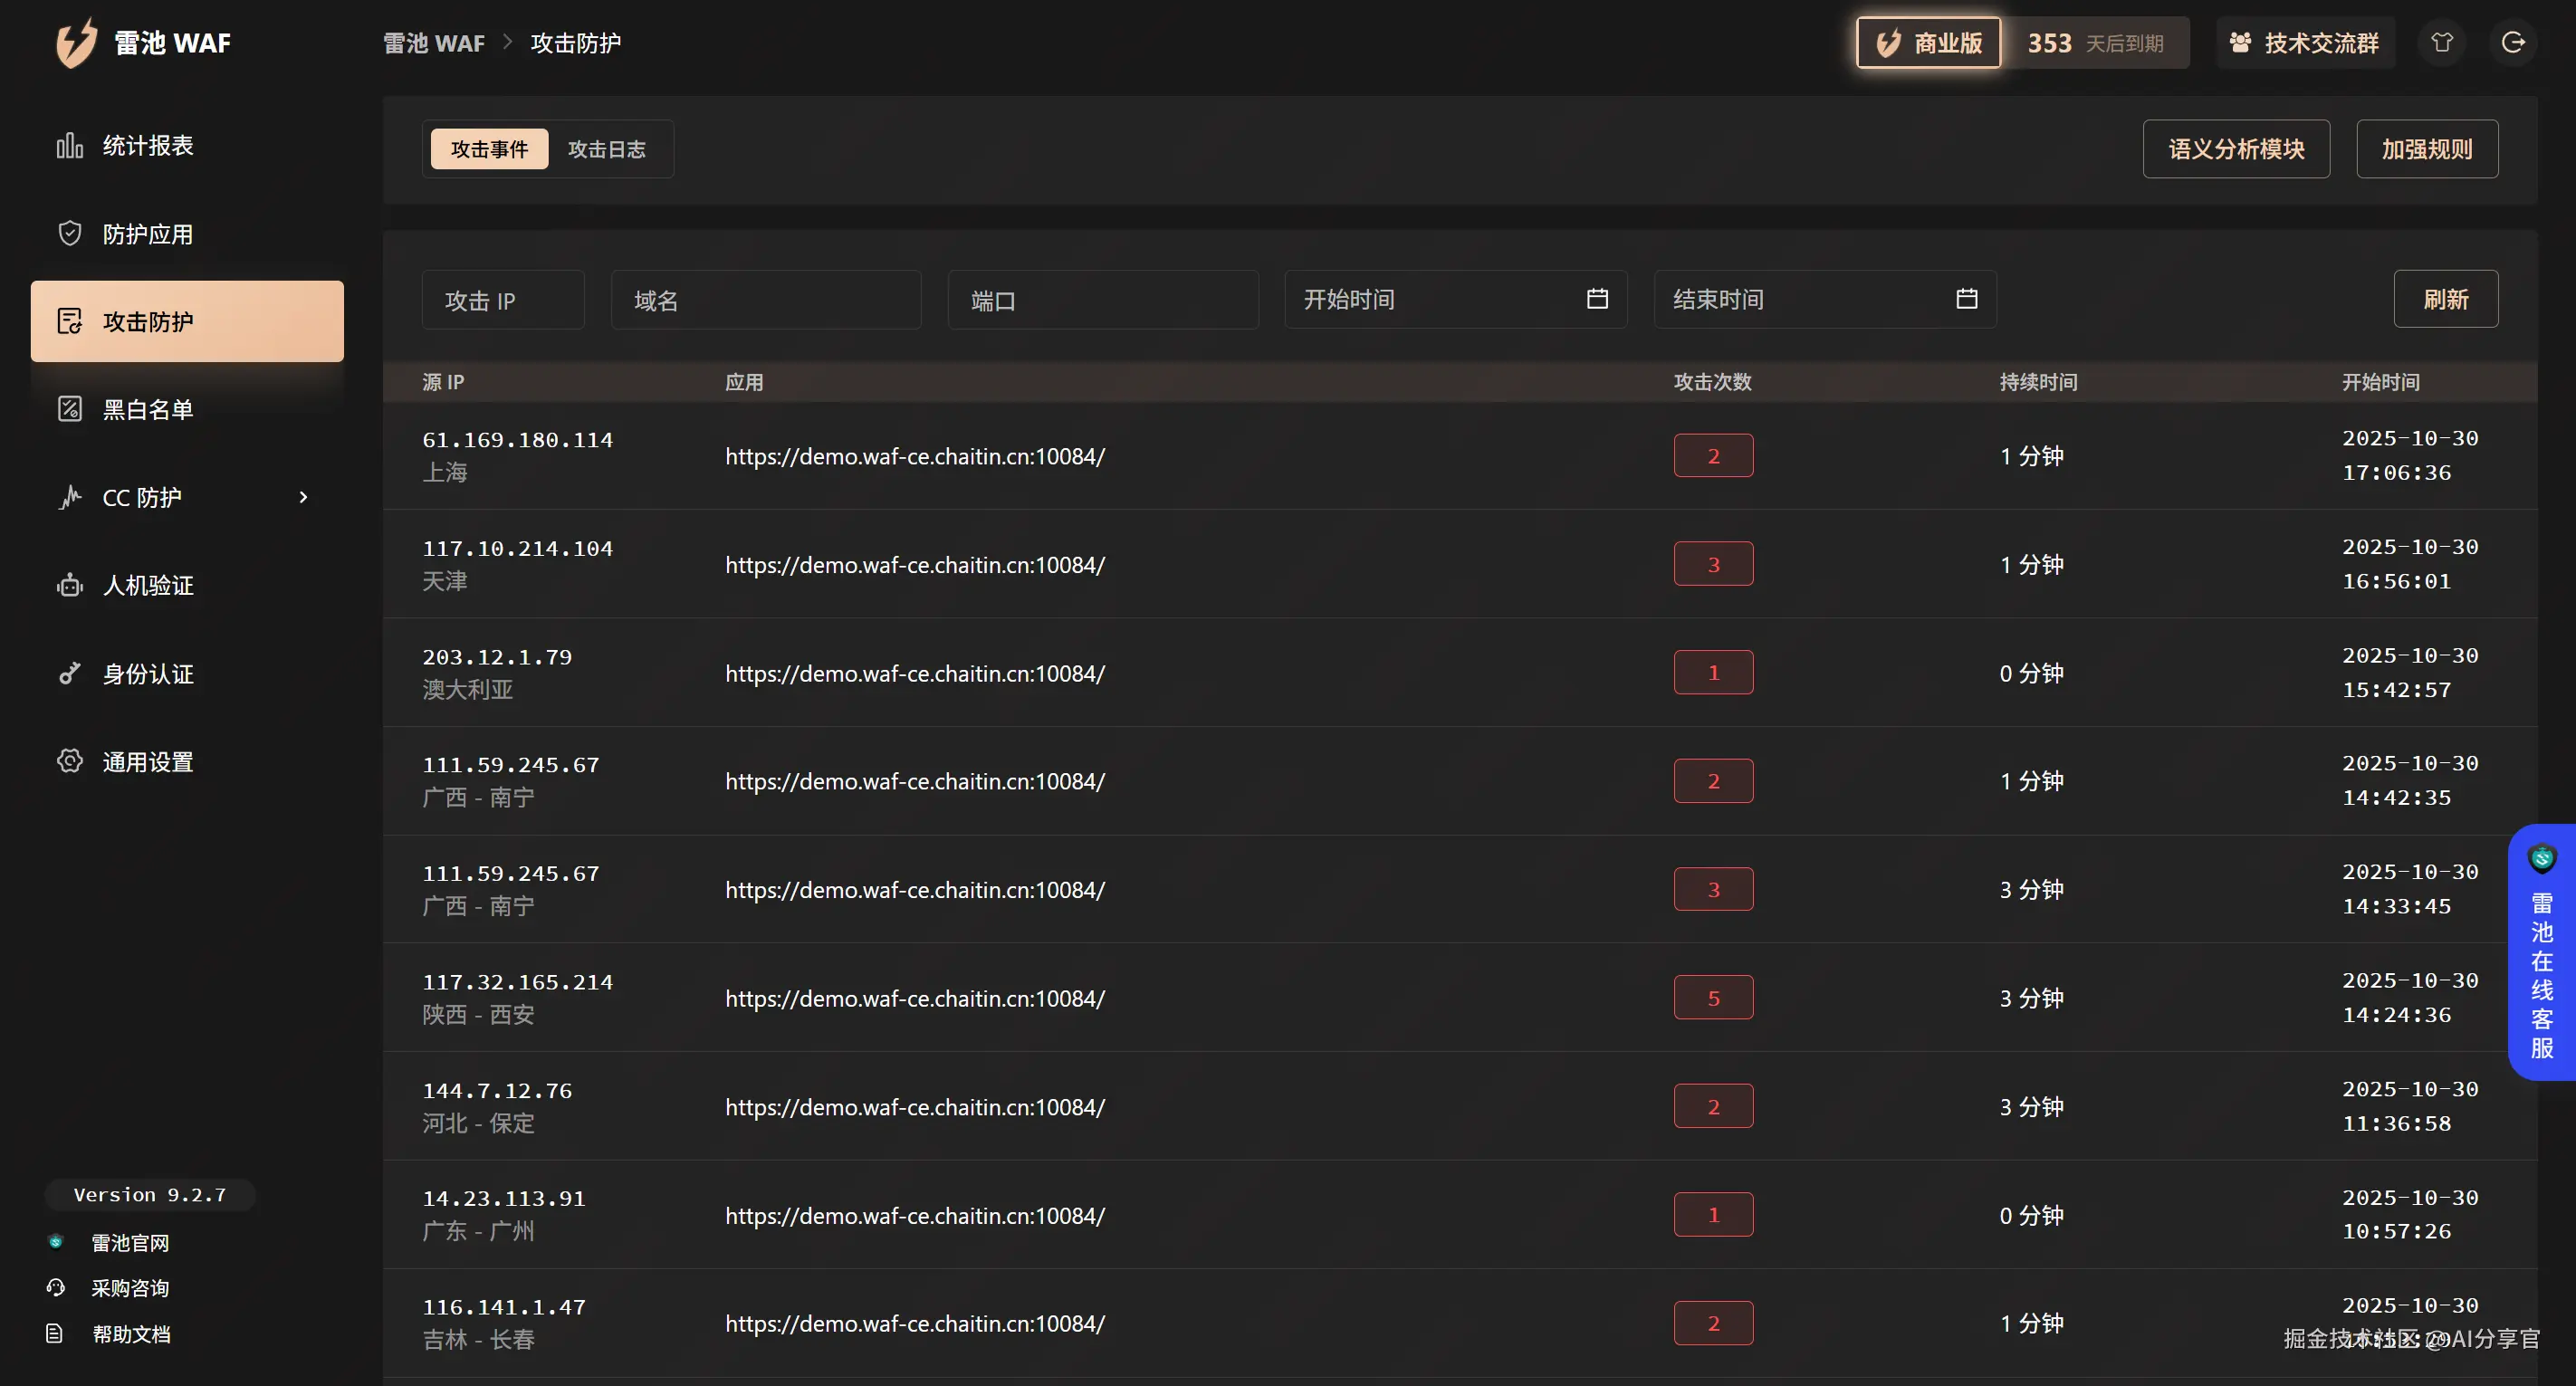Open the 统计报表 statistics sidebar icon
The image size is (2576, 1386).
click(69, 146)
